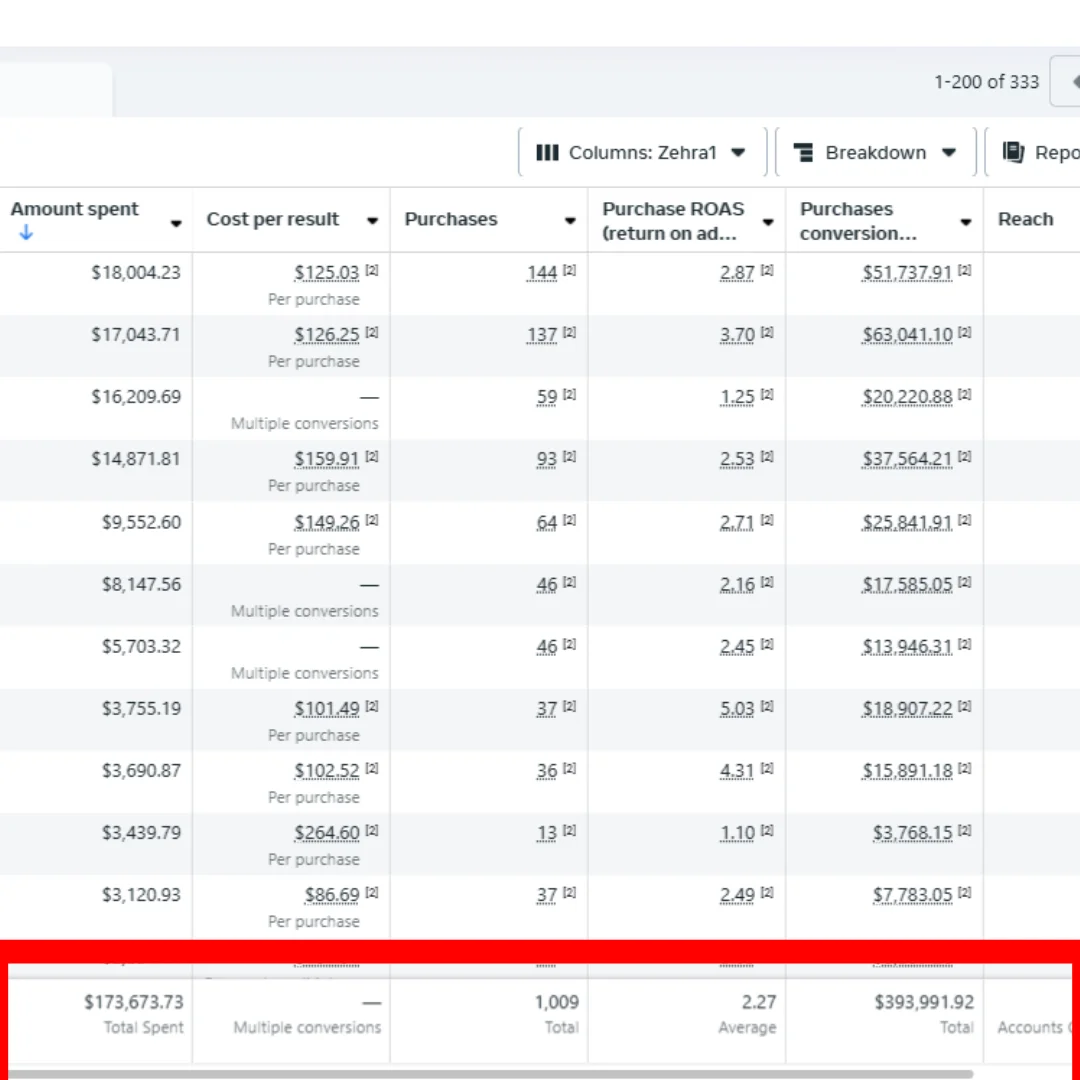Expand the Purchase ROAS column dropdown arrow
This screenshot has height=1080, width=1080.
point(768,222)
